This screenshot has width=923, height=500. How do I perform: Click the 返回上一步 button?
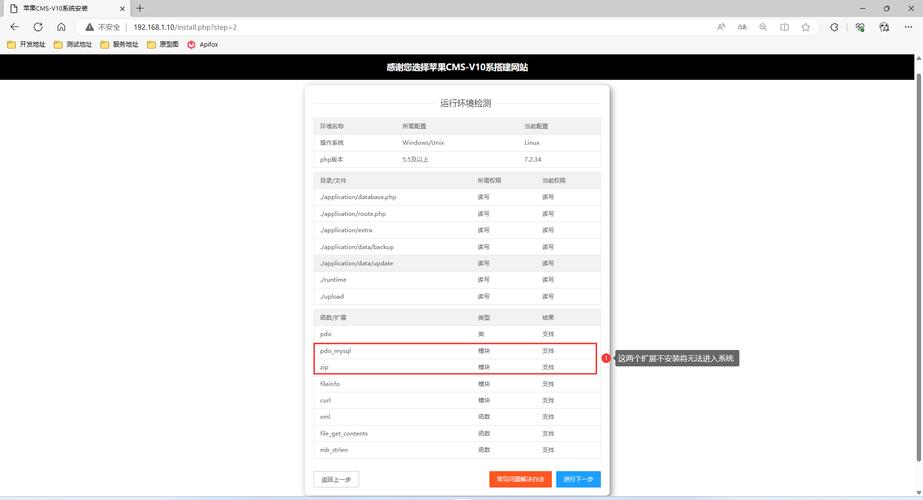(x=336, y=479)
